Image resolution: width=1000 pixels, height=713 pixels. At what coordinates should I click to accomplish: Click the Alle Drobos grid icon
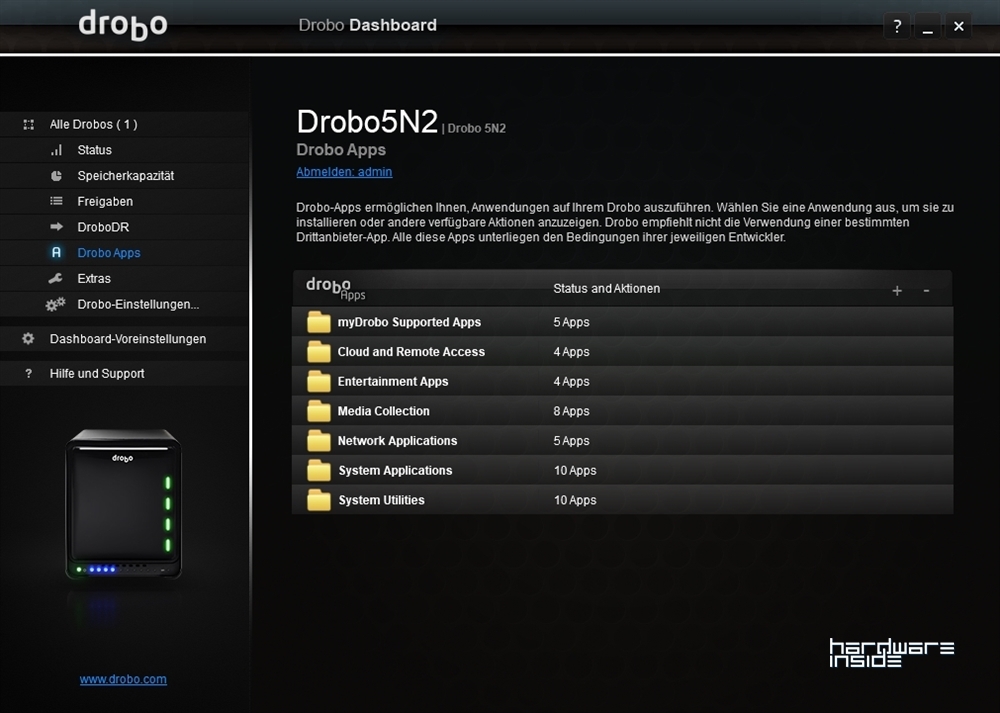pyautogui.click(x=29, y=124)
